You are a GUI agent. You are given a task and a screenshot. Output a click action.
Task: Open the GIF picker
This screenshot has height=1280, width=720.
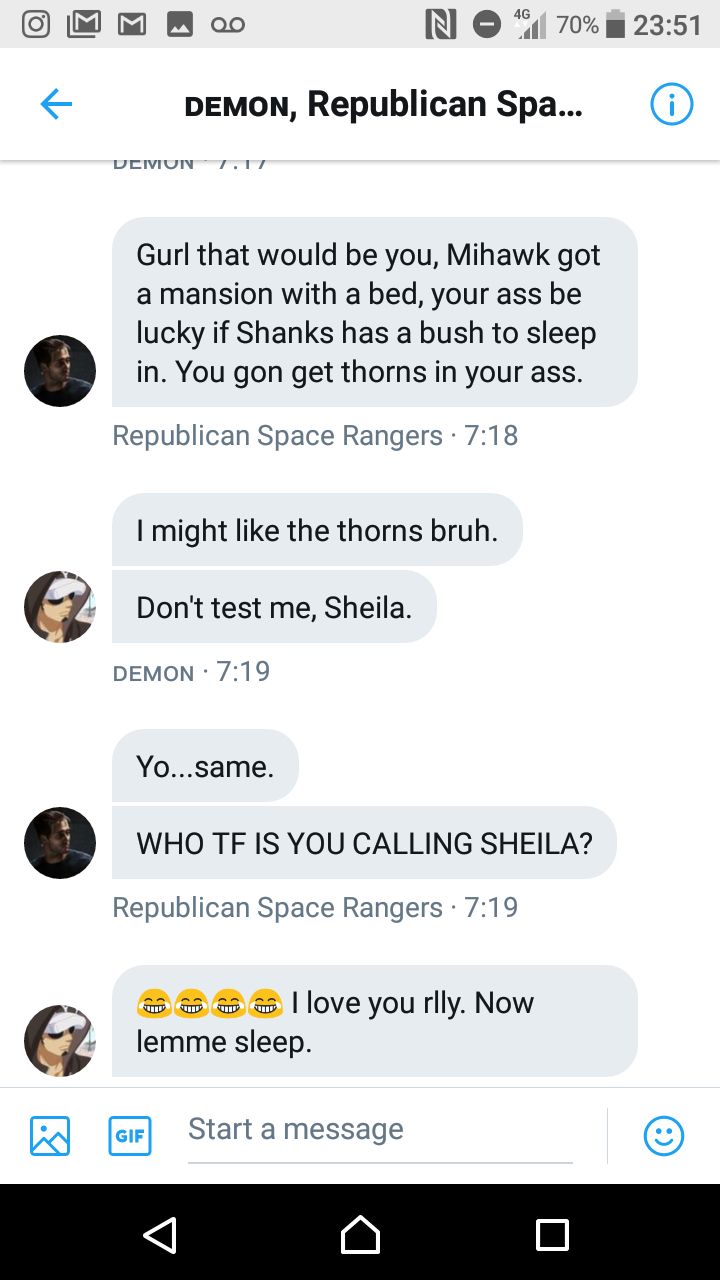click(x=130, y=1135)
